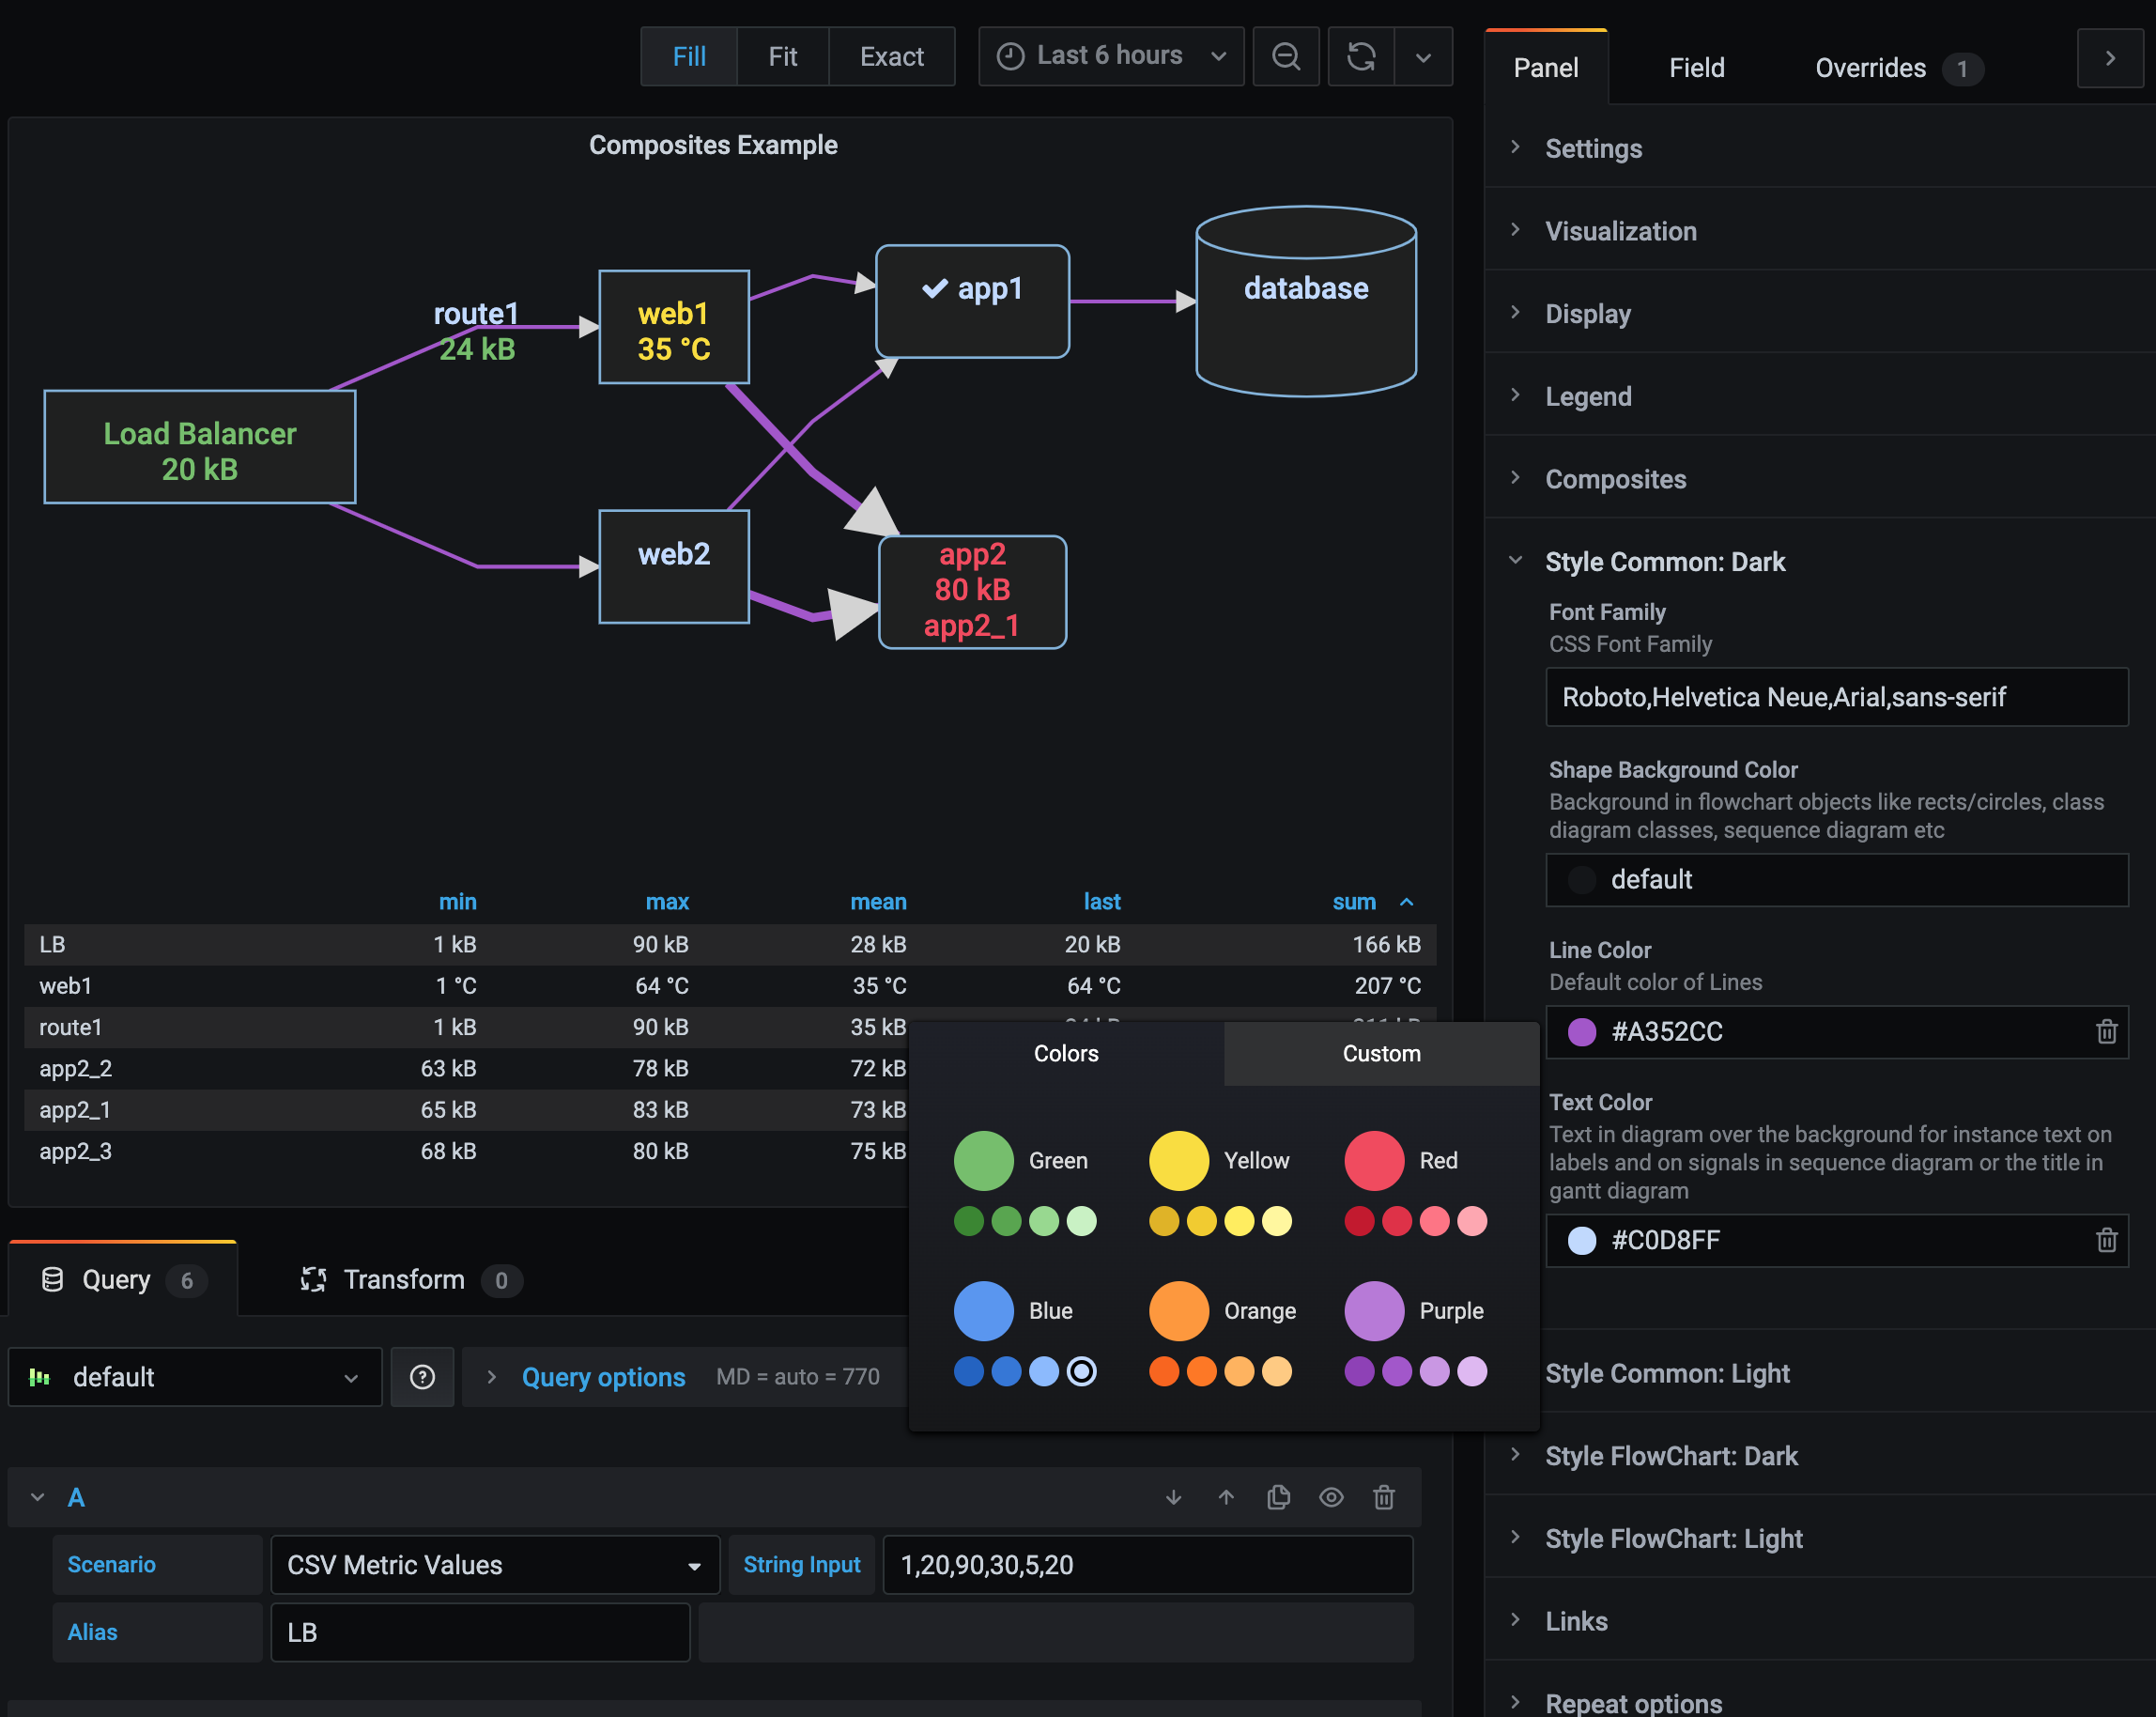Viewport: 2156px width, 1717px height.
Task: Click the duplicate query icon in query row
Action: tap(1280, 1498)
